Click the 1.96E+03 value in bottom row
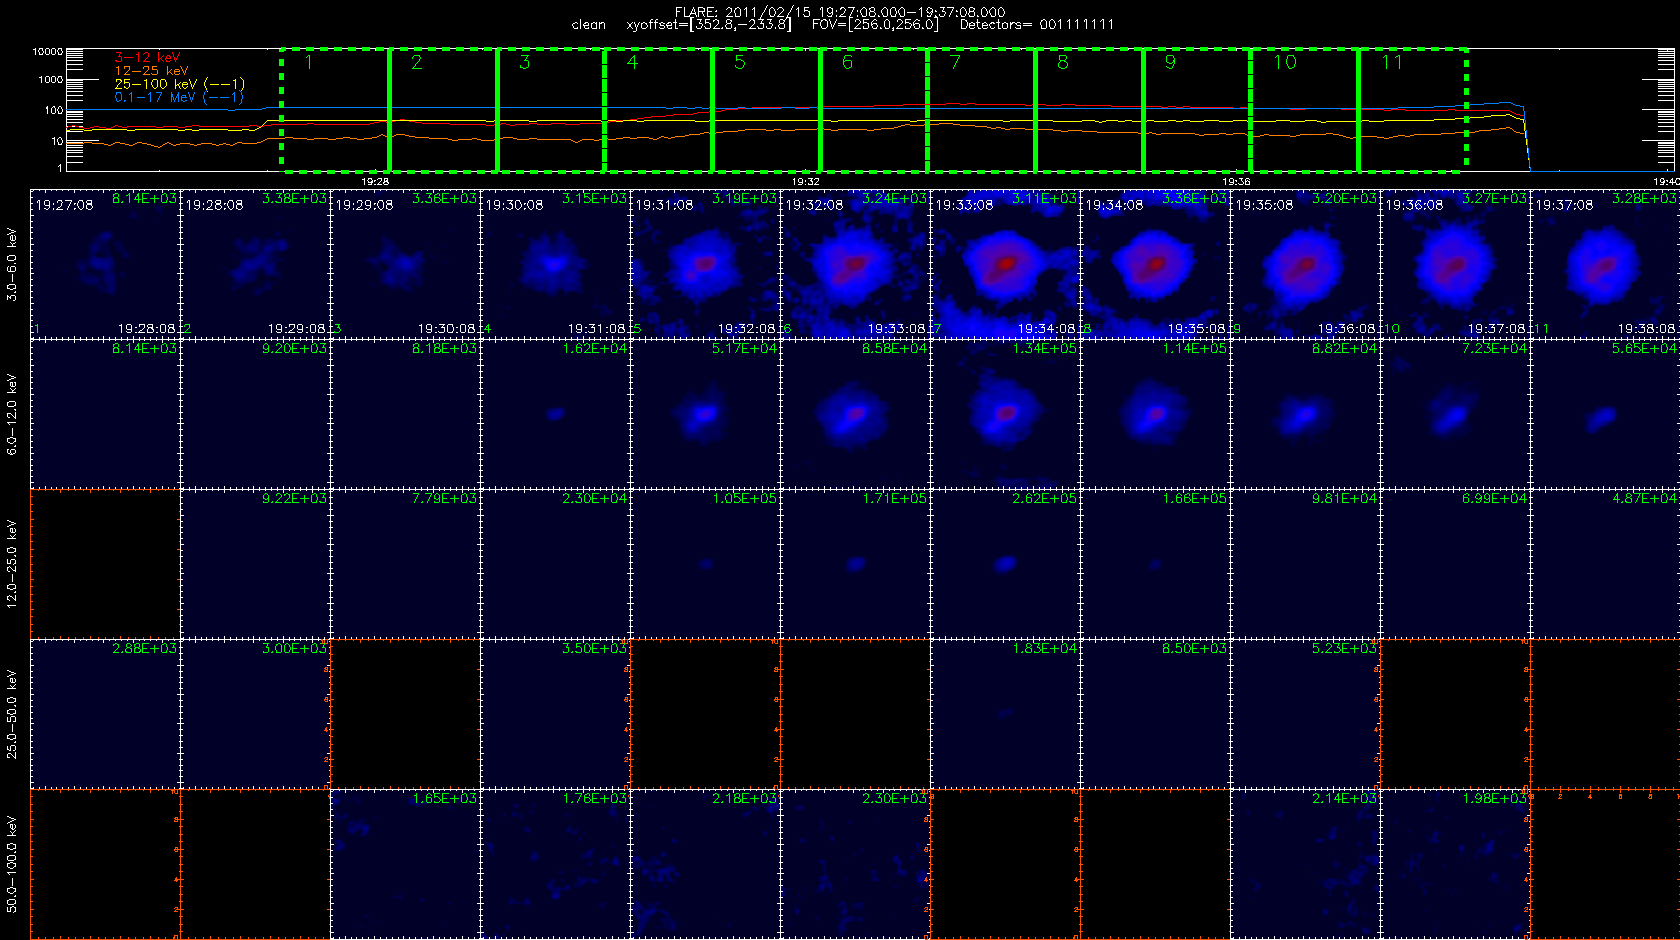Viewport: 1680px width, 940px height. (1494, 798)
